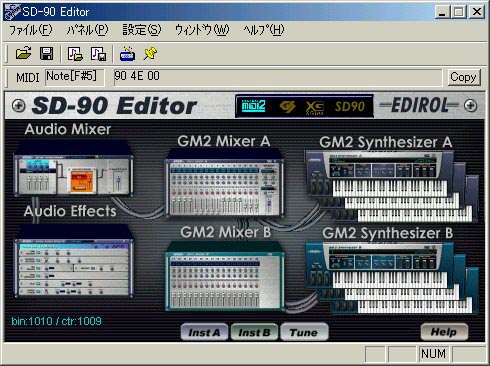490x366 pixels.
Task: Click the MIDI Note[F#5] field
Action: pyautogui.click(x=75, y=77)
